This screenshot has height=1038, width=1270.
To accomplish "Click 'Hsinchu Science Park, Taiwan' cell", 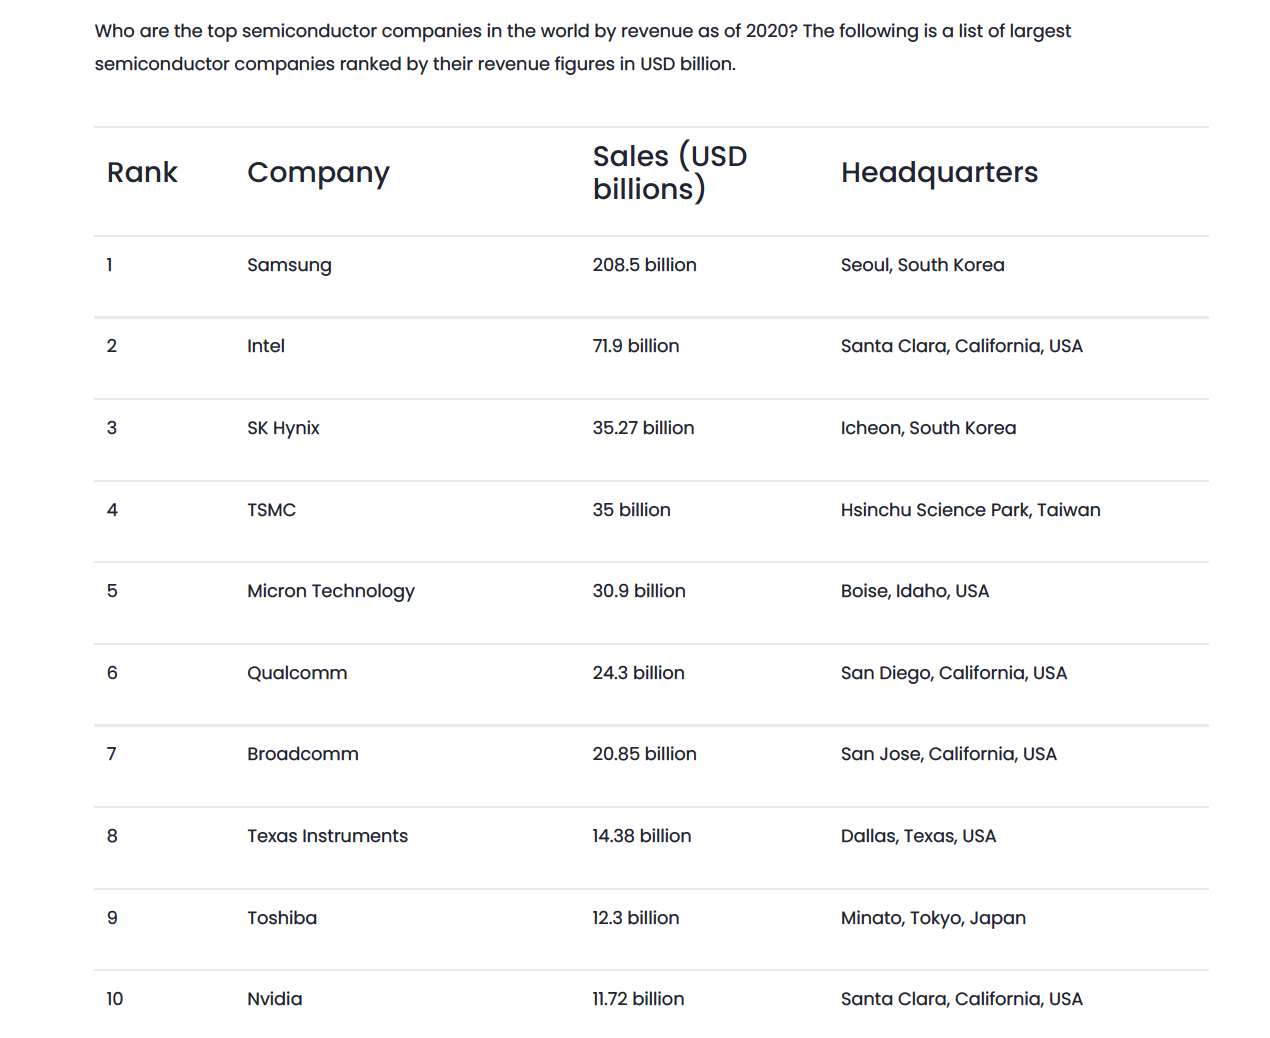I will [x=970, y=510].
